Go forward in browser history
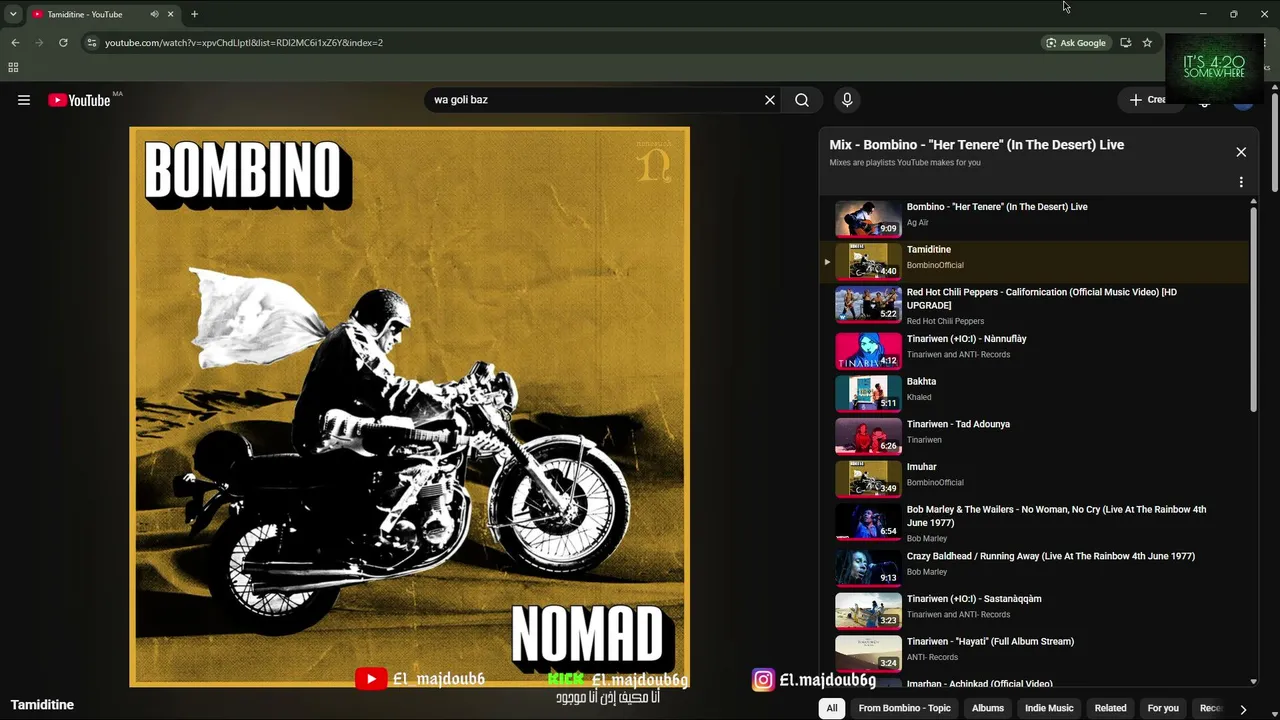 (x=39, y=43)
